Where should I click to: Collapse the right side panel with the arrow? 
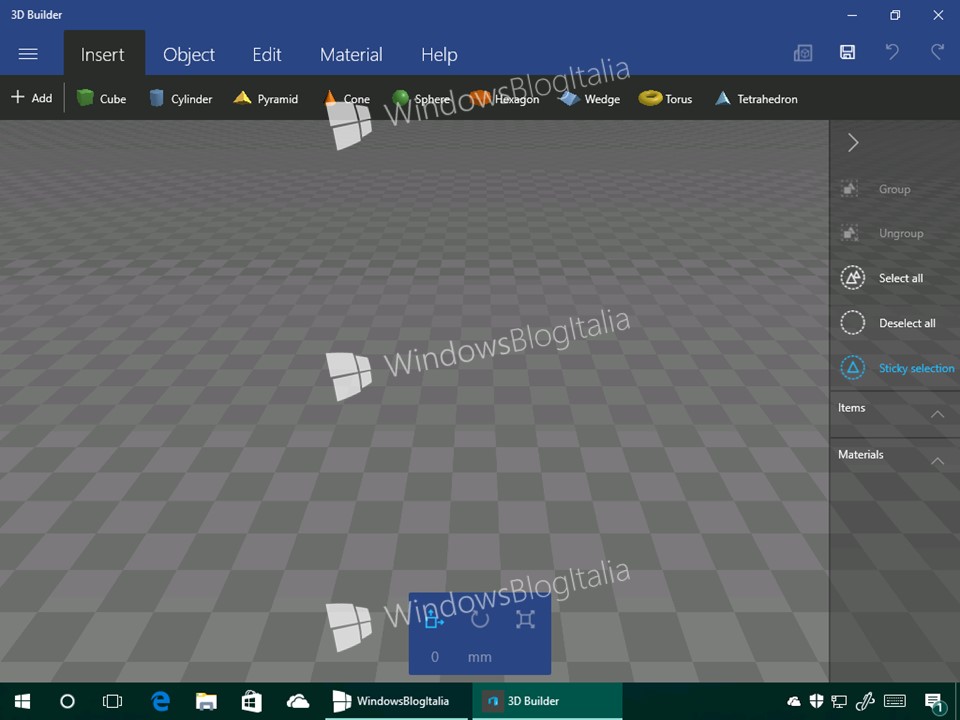pos(853,143)
